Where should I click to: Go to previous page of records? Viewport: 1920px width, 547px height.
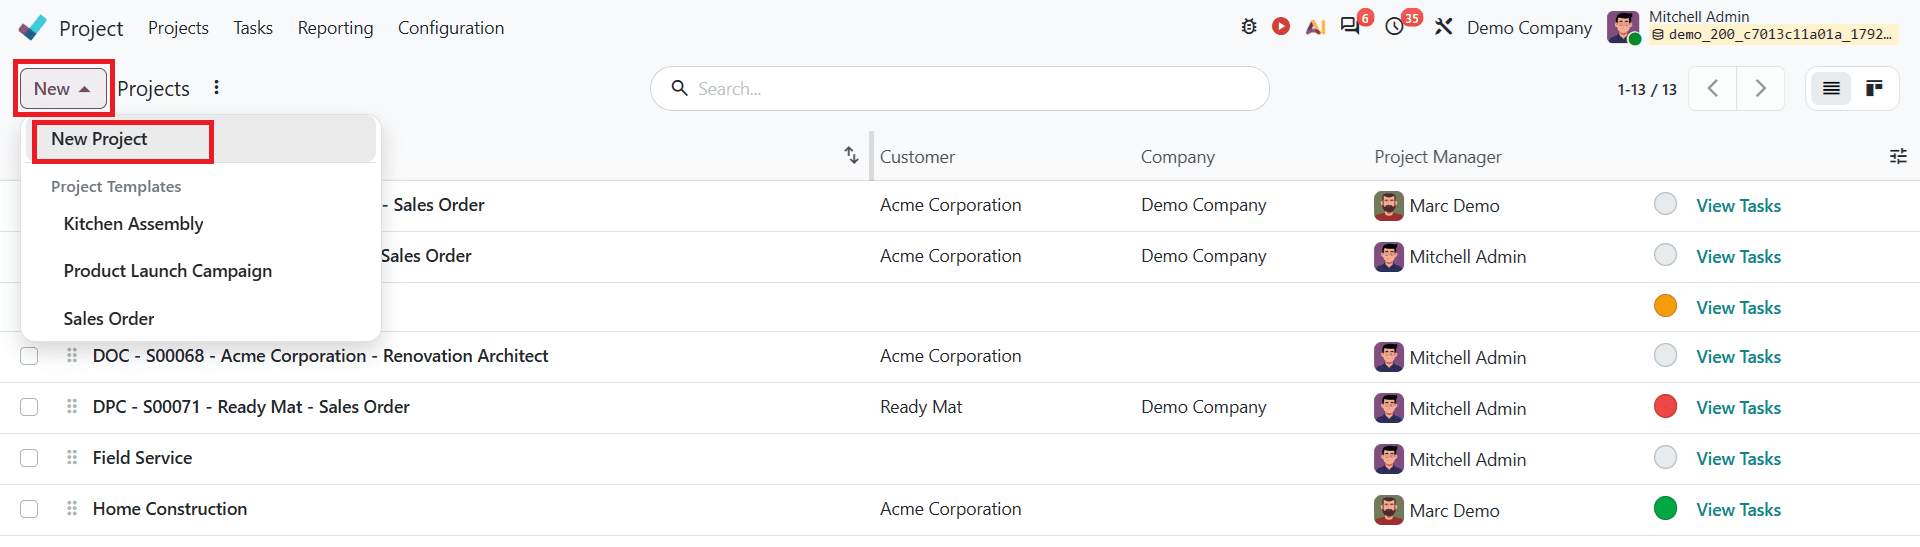click(1713, 88)
